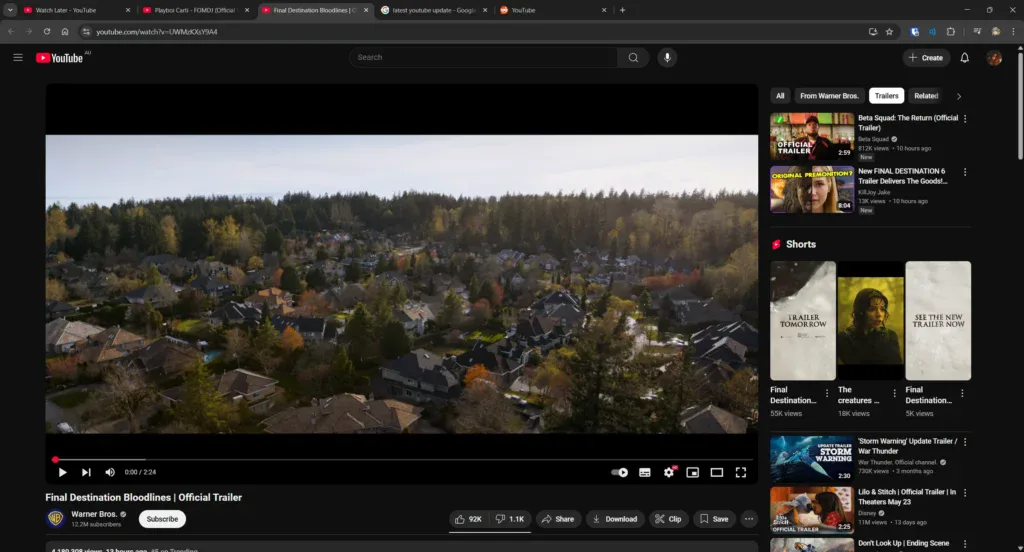This screenshot has height=552, width=1024.
Task: Open Chrome three-dot menu
Action: coord(1013,31)
